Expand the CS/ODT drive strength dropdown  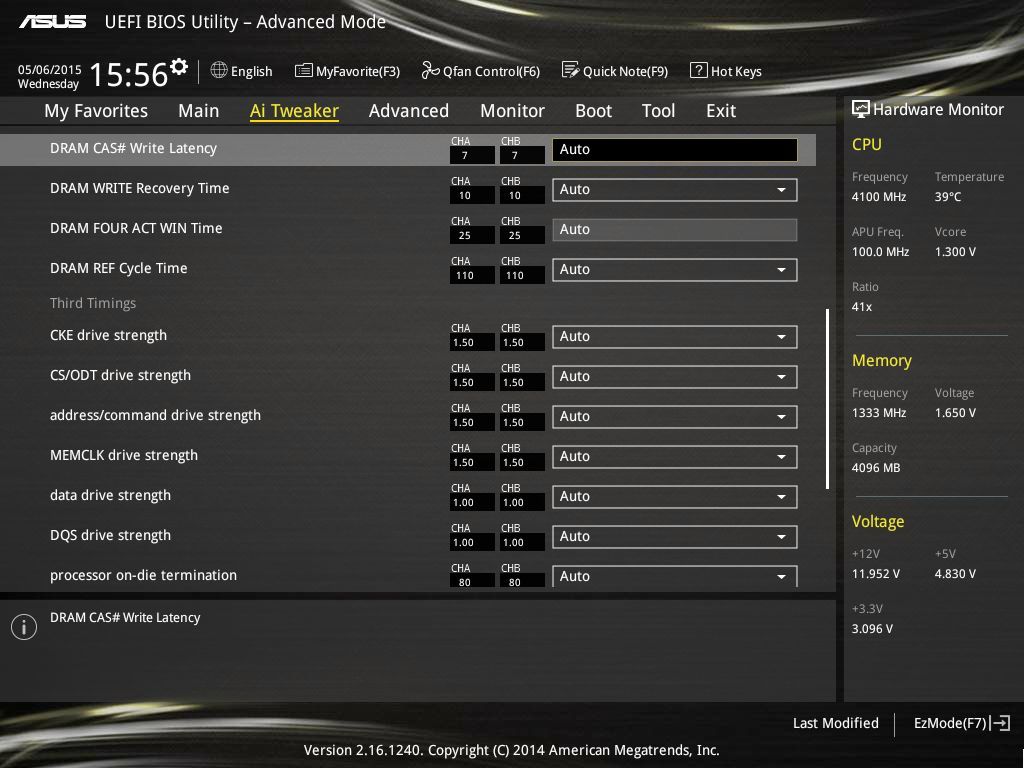coord(675,377)
